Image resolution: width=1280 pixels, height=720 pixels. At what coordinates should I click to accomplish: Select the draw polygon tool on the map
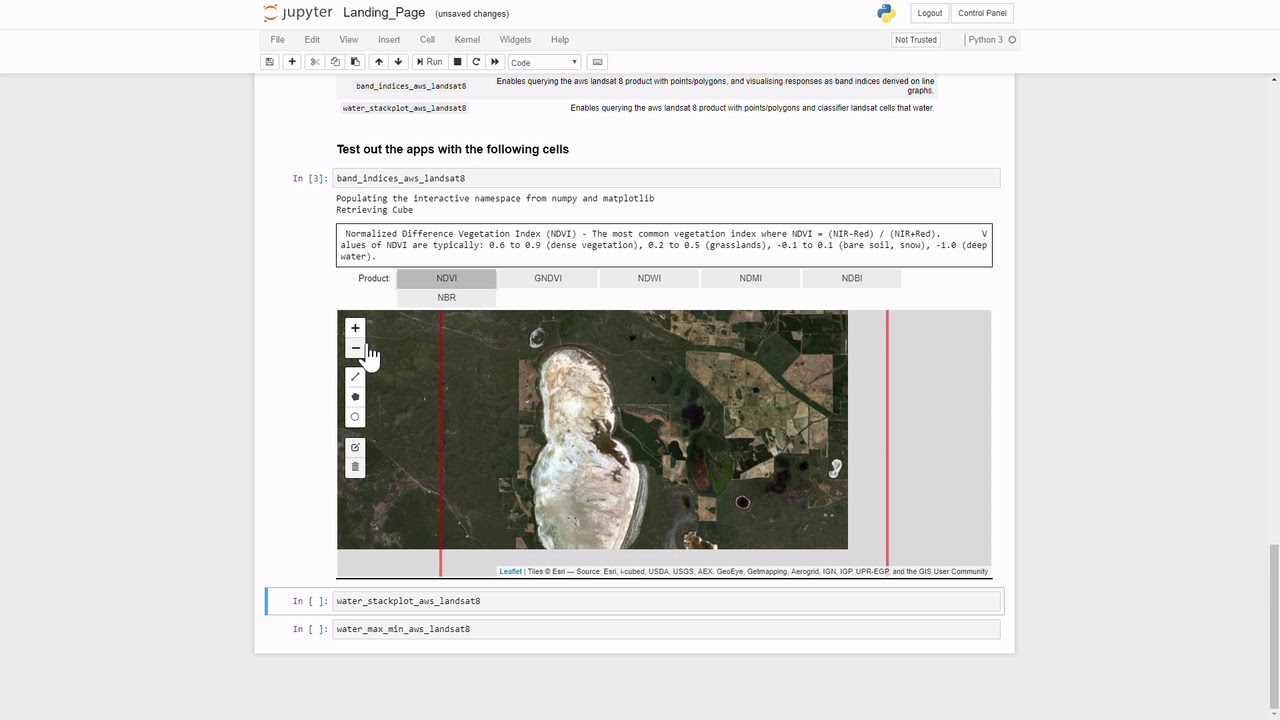tap(355, 397)
